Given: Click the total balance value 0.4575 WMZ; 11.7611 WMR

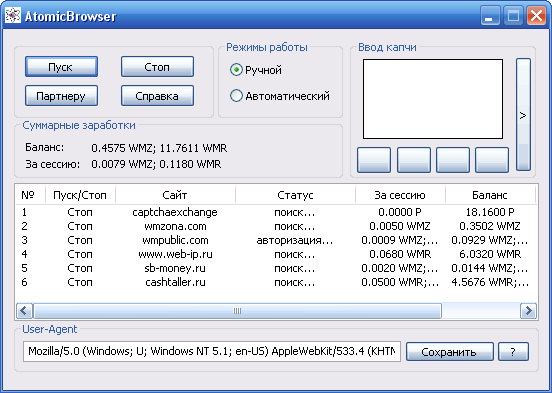Looking at the screenshot, I should coord(159,148).
